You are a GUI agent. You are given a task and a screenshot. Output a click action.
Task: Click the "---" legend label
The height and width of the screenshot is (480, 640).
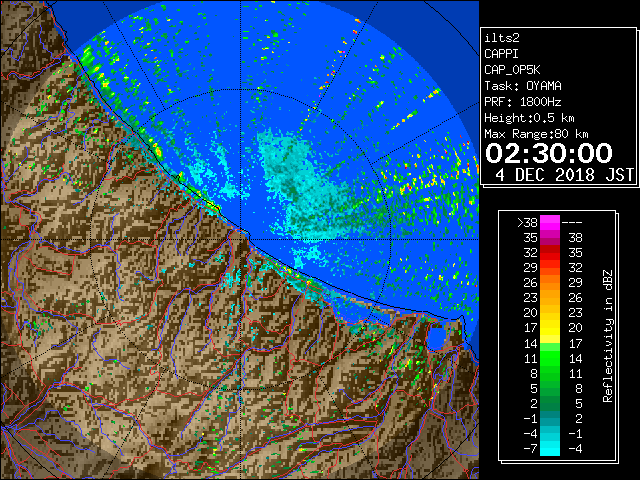[572, 223]
